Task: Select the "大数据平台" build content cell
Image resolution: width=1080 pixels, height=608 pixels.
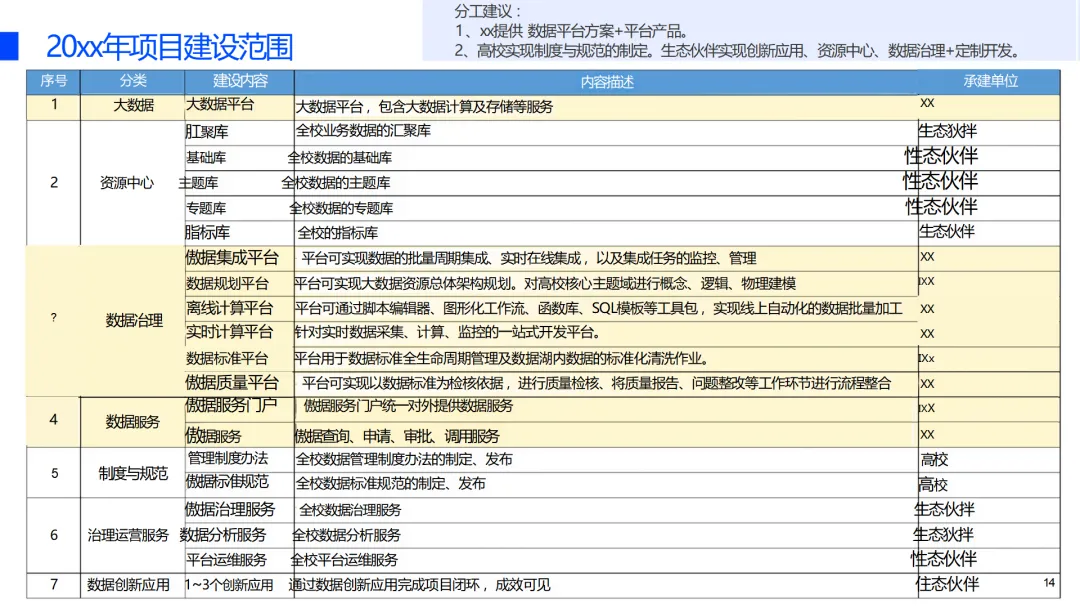Action: (220, 105)
